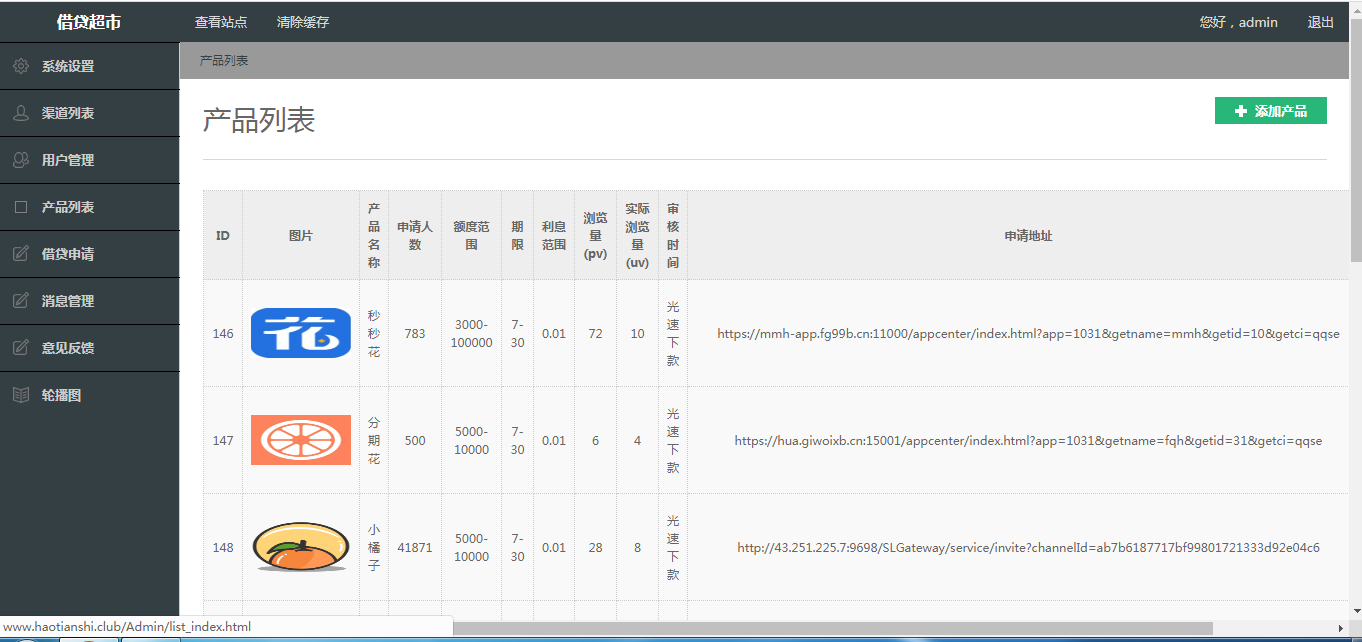Click the 图片 column header
This screenshot has height=642, width=1362.
pos(301,236)
